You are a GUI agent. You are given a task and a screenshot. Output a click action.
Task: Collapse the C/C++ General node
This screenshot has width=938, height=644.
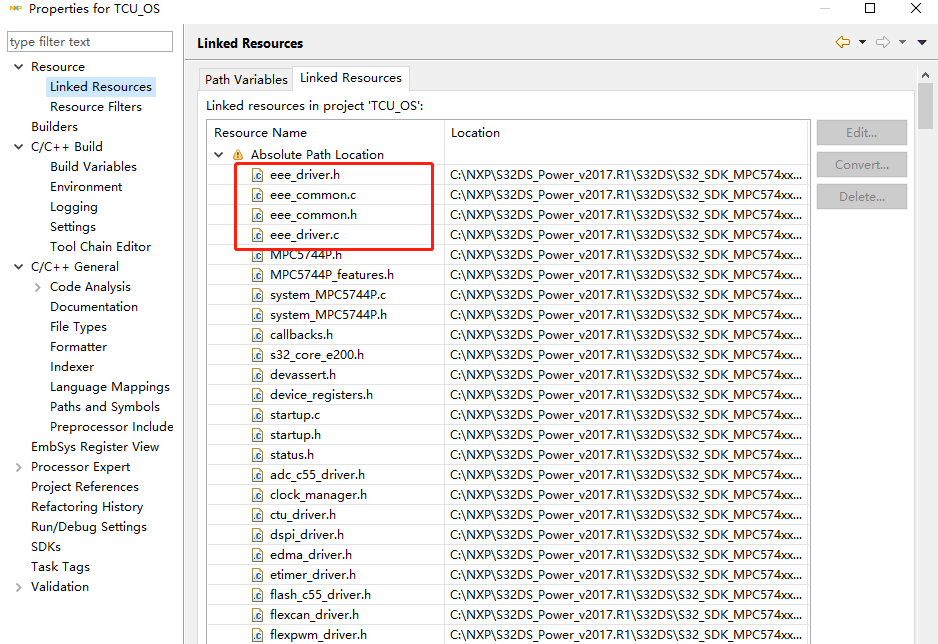[19, 267]
